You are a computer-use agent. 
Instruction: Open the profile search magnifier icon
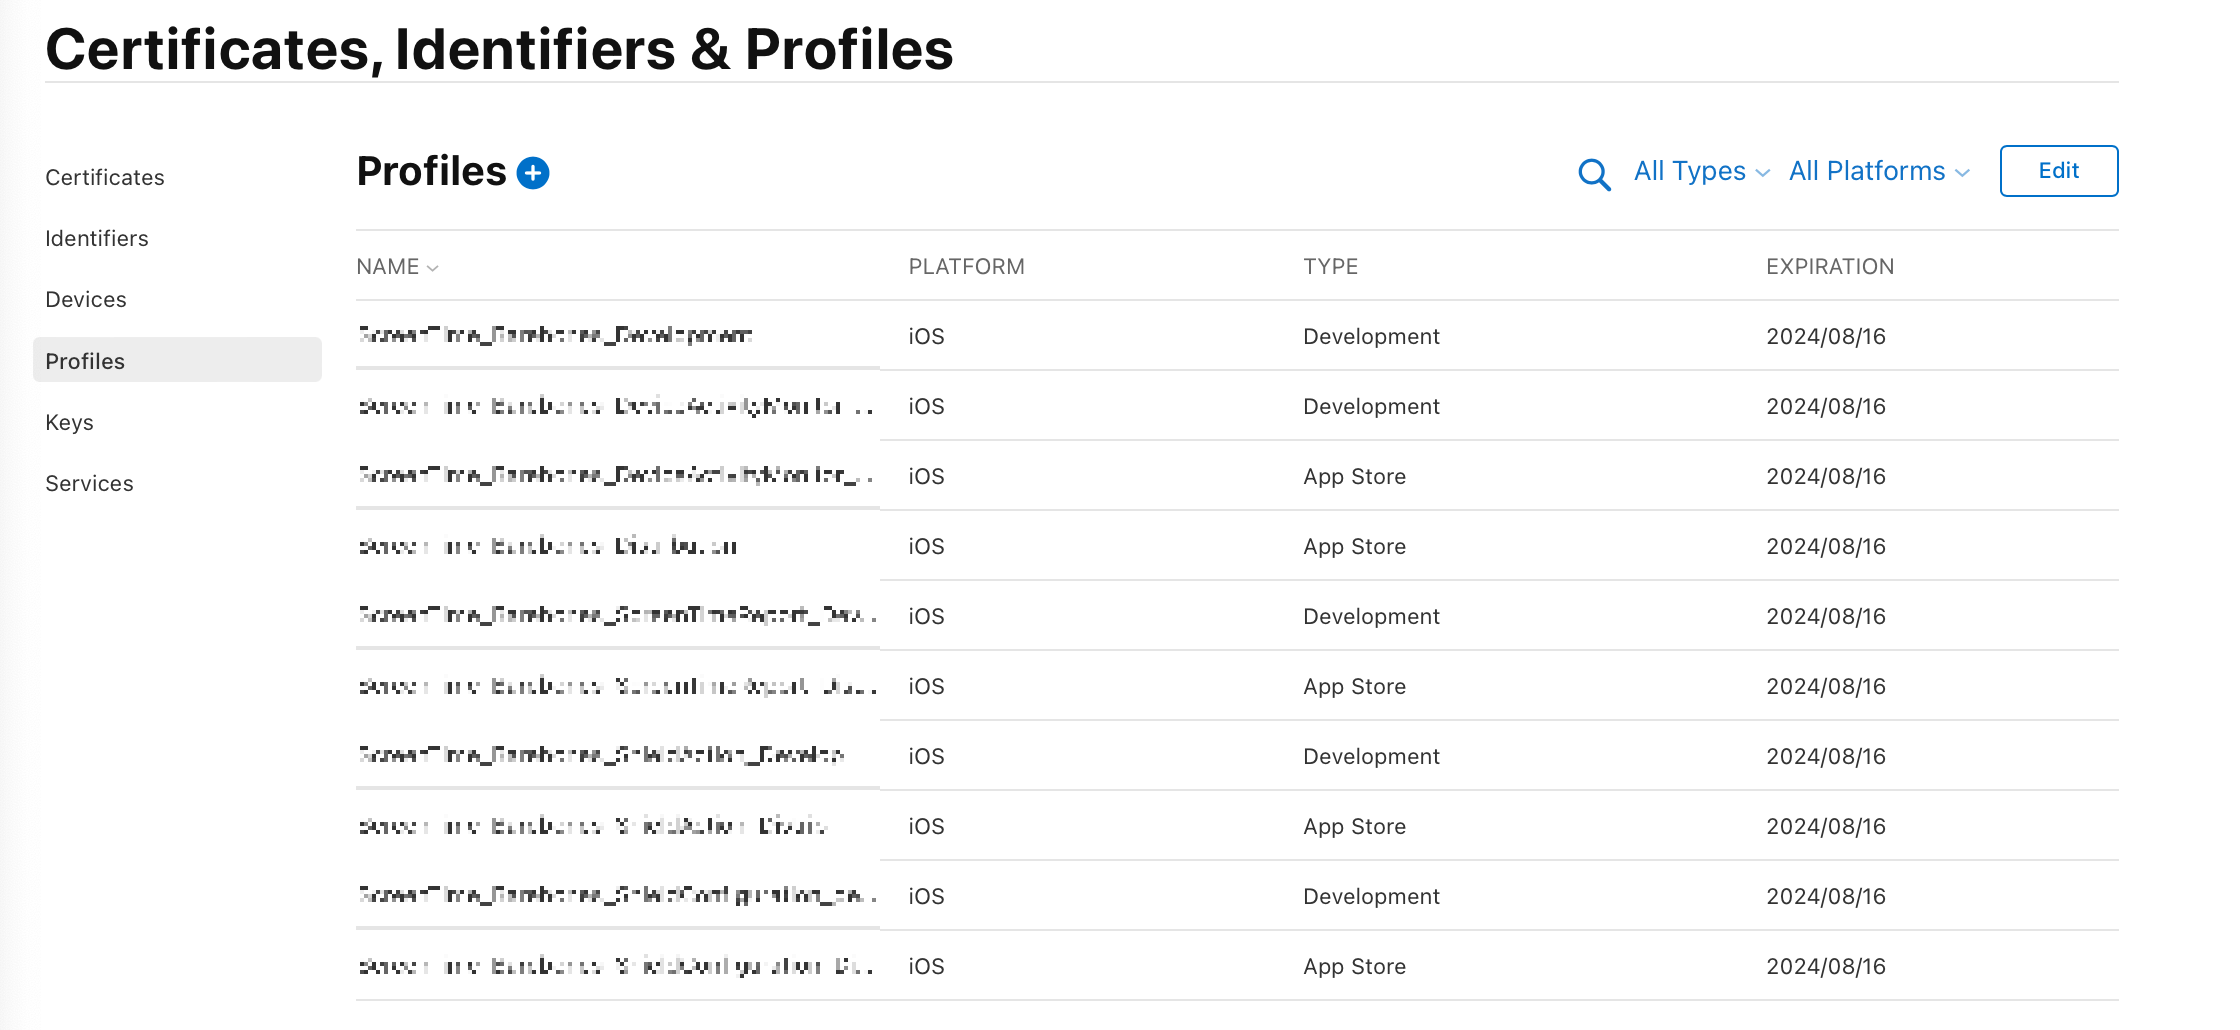(1594, 174)
